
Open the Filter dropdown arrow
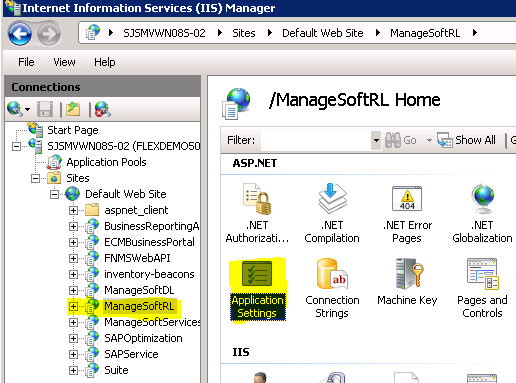click(x=376, y=140)
